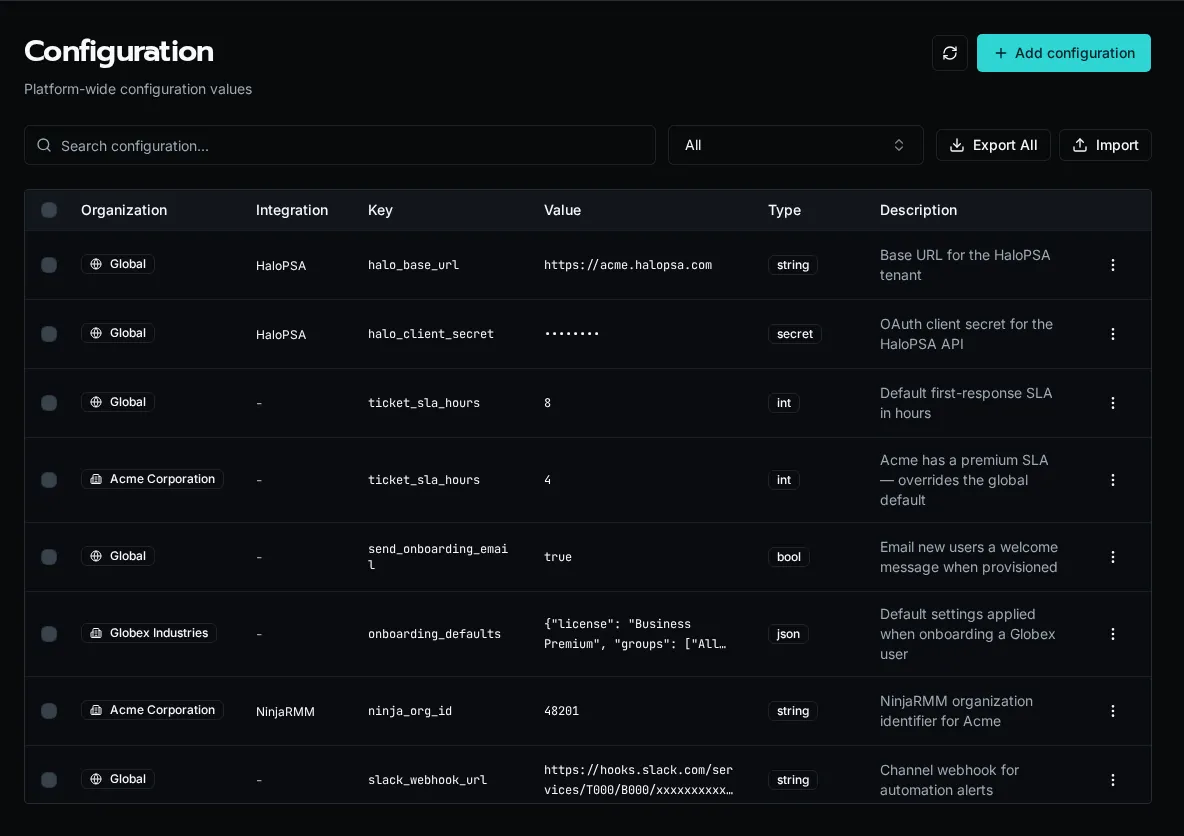Click the Organization column header

tap(124, 210)
